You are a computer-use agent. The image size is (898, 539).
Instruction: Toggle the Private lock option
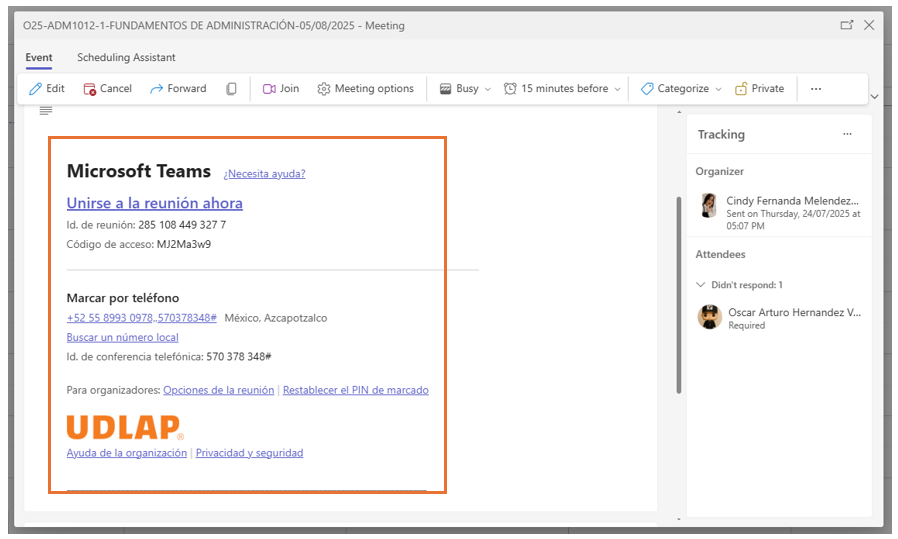tap(759, 89)
